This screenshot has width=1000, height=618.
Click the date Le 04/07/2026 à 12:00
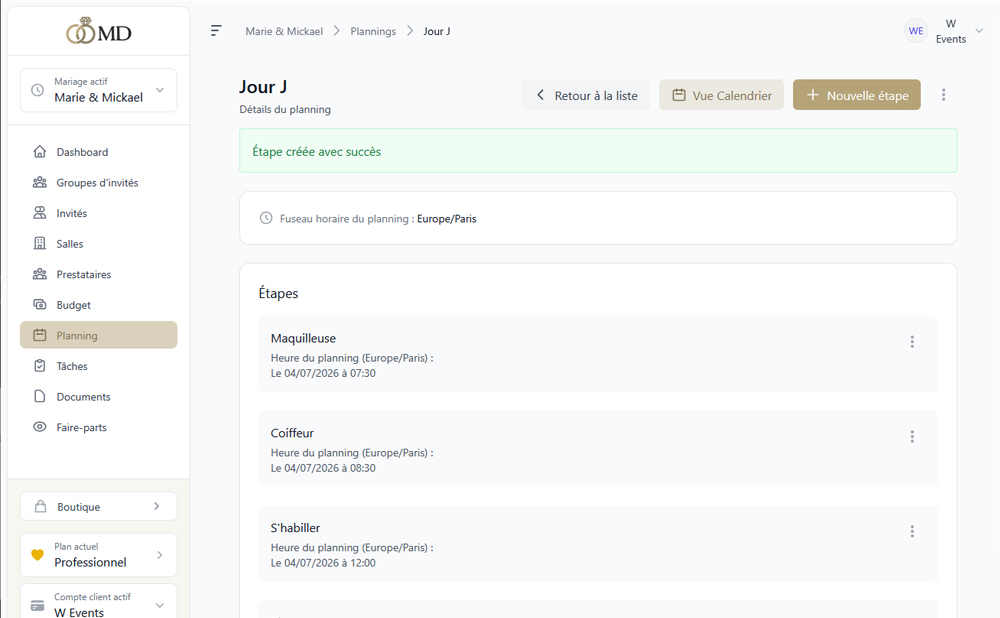coord(323,563)
